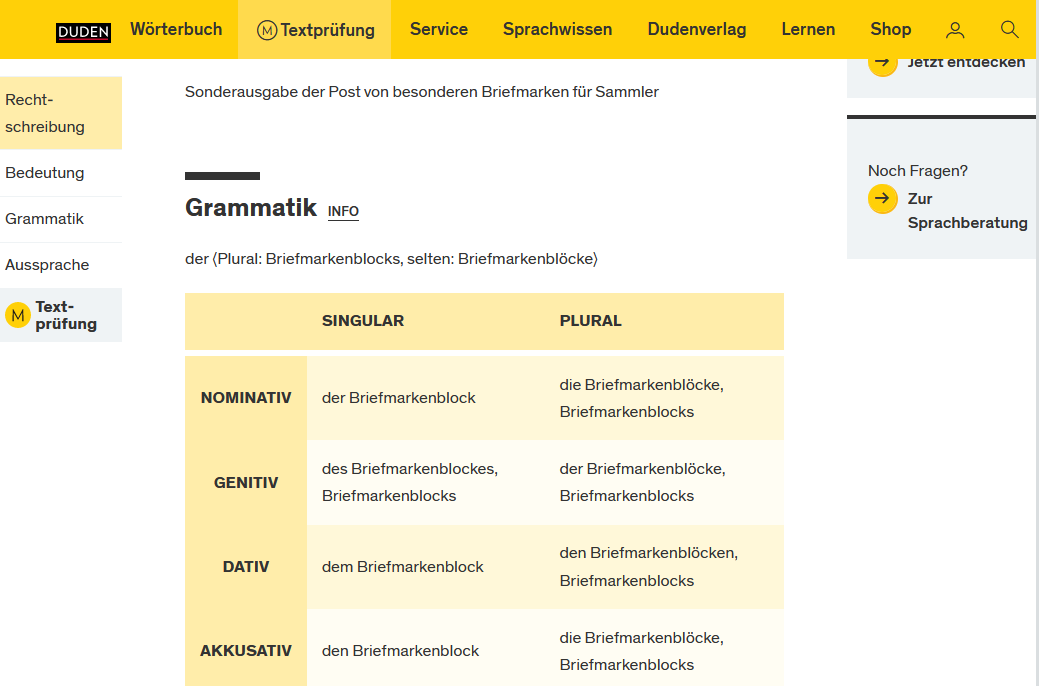The height and width of the screenshot is (686, 1039).
Task: Select Grammatik in the left sidebar
Action: (45, 219)
